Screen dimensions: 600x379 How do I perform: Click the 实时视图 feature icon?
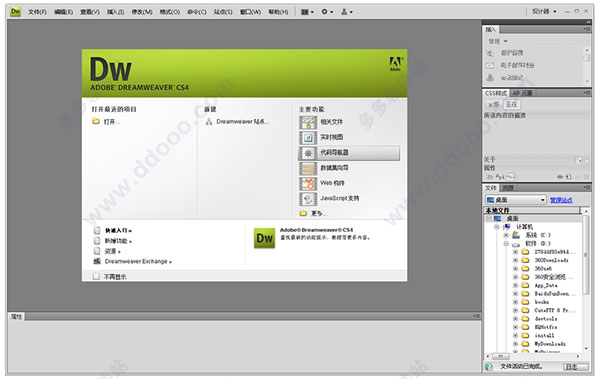click(308, 137)
